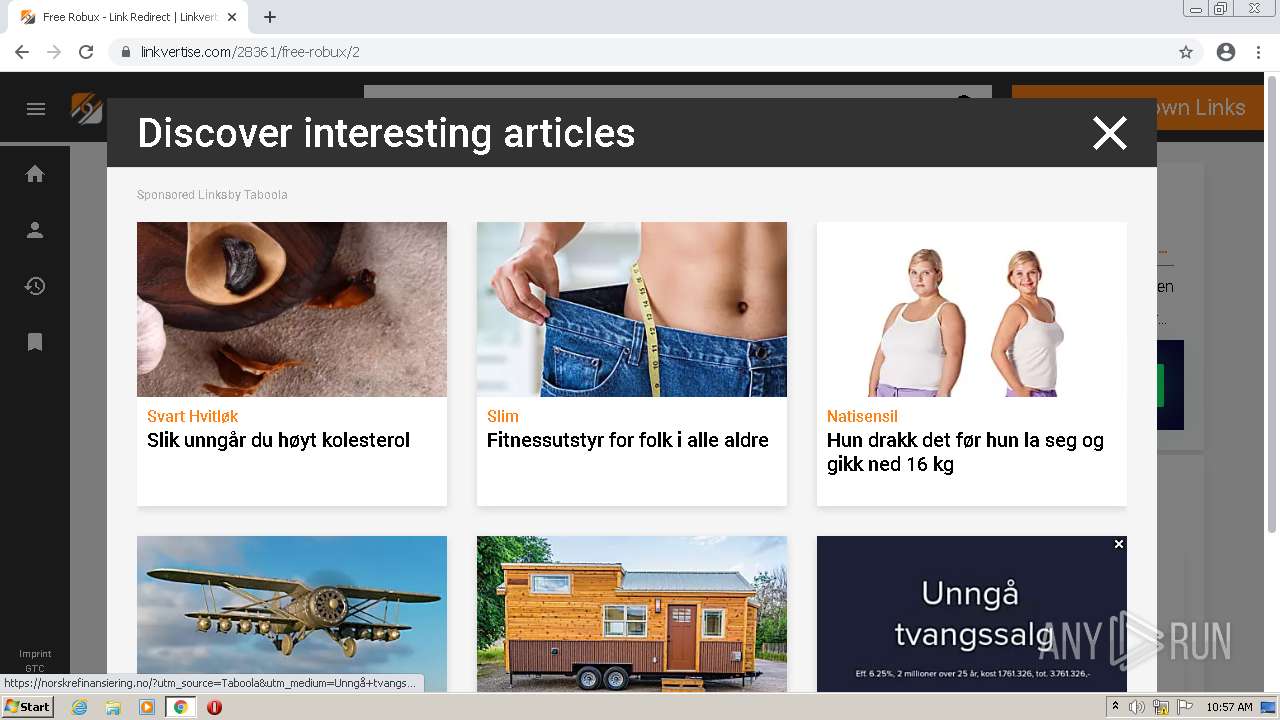
Task: Open Action Center flag icon in tray
Action: coord(1184,707)
